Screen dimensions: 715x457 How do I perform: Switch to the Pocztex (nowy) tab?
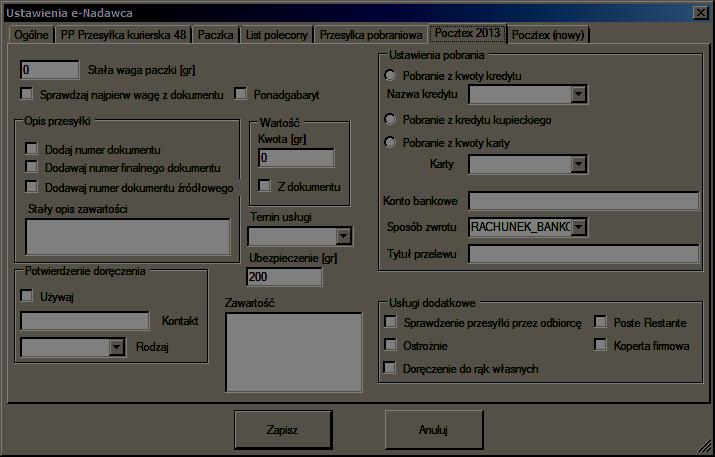pos(548,35)
